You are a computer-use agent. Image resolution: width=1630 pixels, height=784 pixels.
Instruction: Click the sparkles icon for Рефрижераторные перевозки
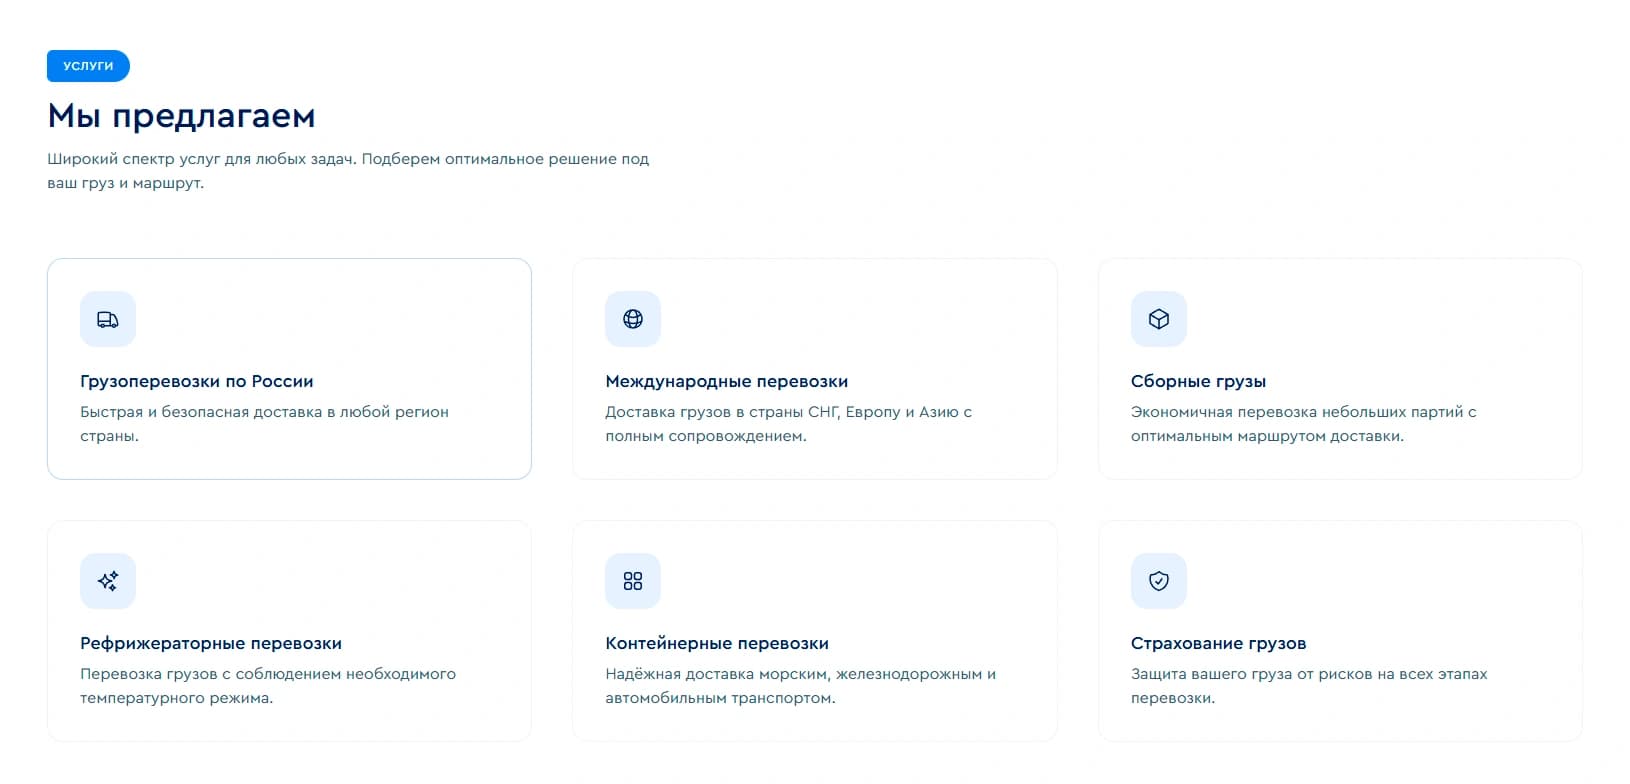tap(108, 581)
